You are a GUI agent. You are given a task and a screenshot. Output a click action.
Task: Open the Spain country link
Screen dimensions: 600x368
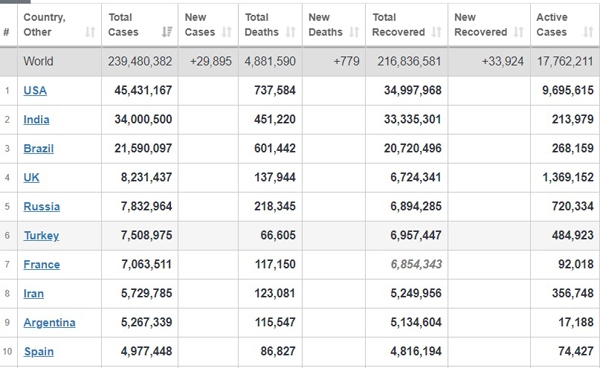(39, 352)
